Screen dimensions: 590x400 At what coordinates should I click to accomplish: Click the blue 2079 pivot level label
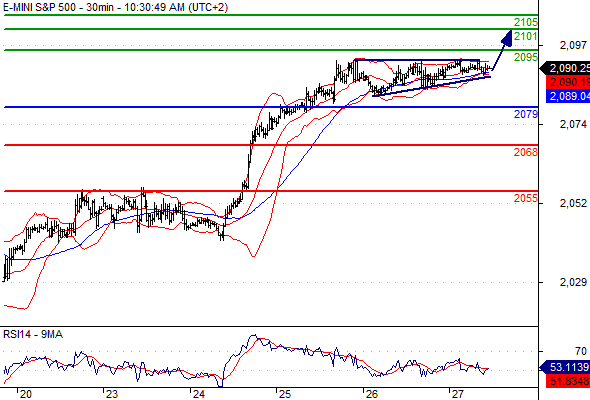[526, 114]
